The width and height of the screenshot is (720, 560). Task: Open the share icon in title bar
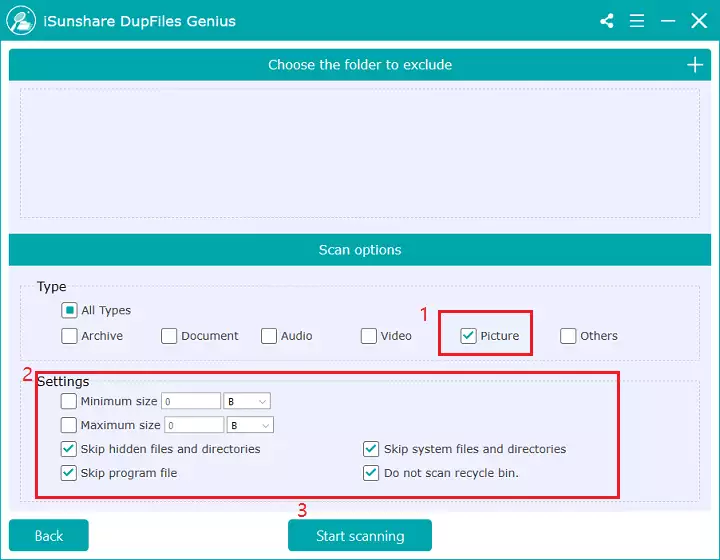tap(607, 21)
